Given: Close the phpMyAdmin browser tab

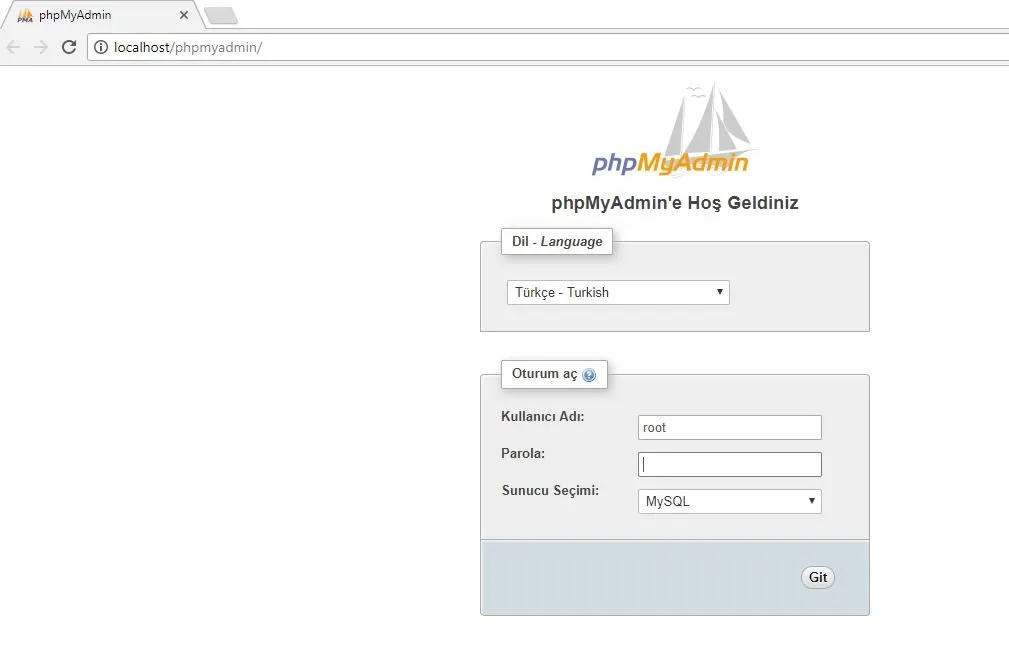Looking at the screenshot, I should point(184,15).
